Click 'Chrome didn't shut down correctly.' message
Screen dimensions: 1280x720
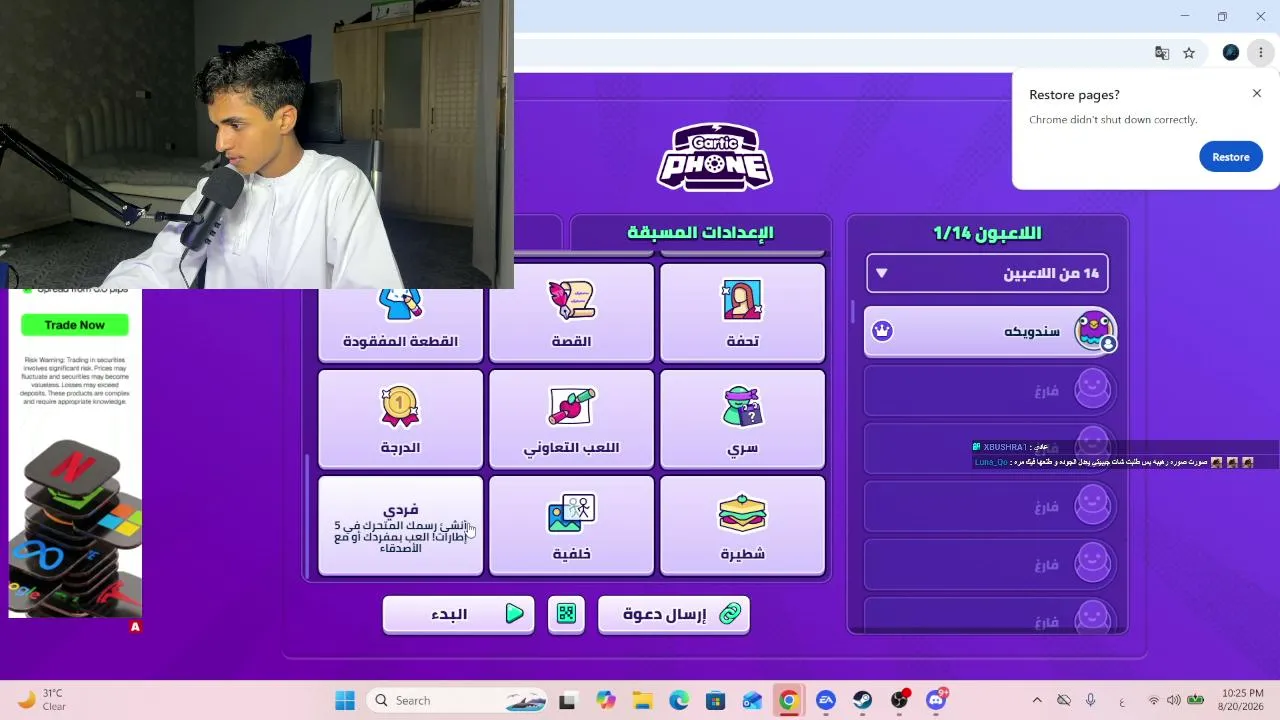click(1113, 120)
